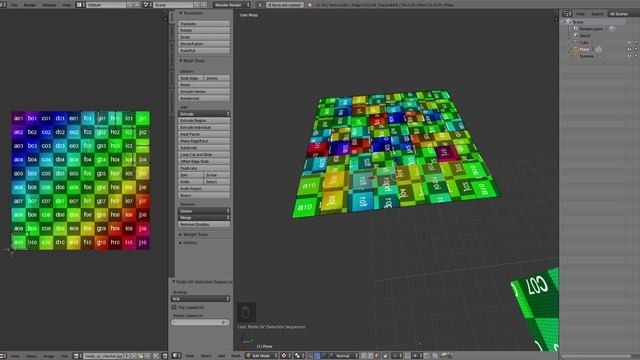The height and width of the screenshot is (360, 640).
Task: Click the UV checker image in UV editor
Action: point(81,180)
